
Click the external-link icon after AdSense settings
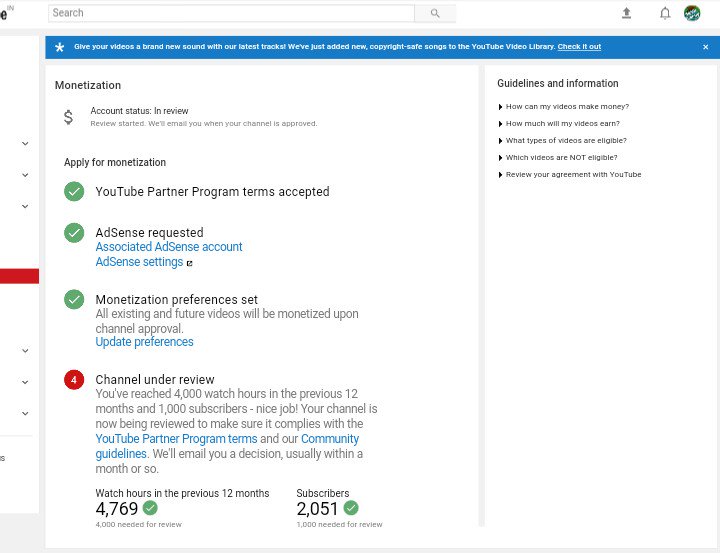click(189, 263)
